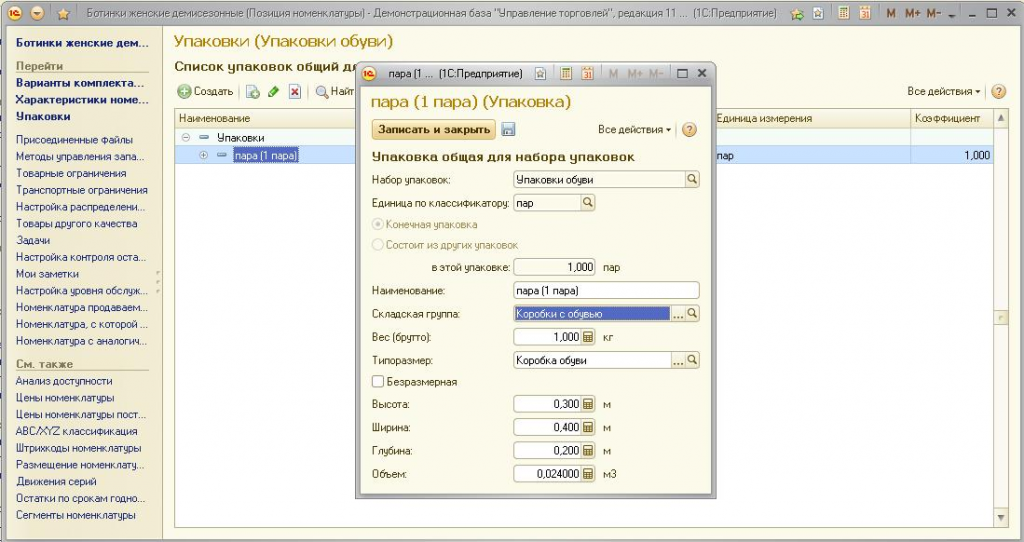Click the в этой упаковке quantity field

pos(554,267)
